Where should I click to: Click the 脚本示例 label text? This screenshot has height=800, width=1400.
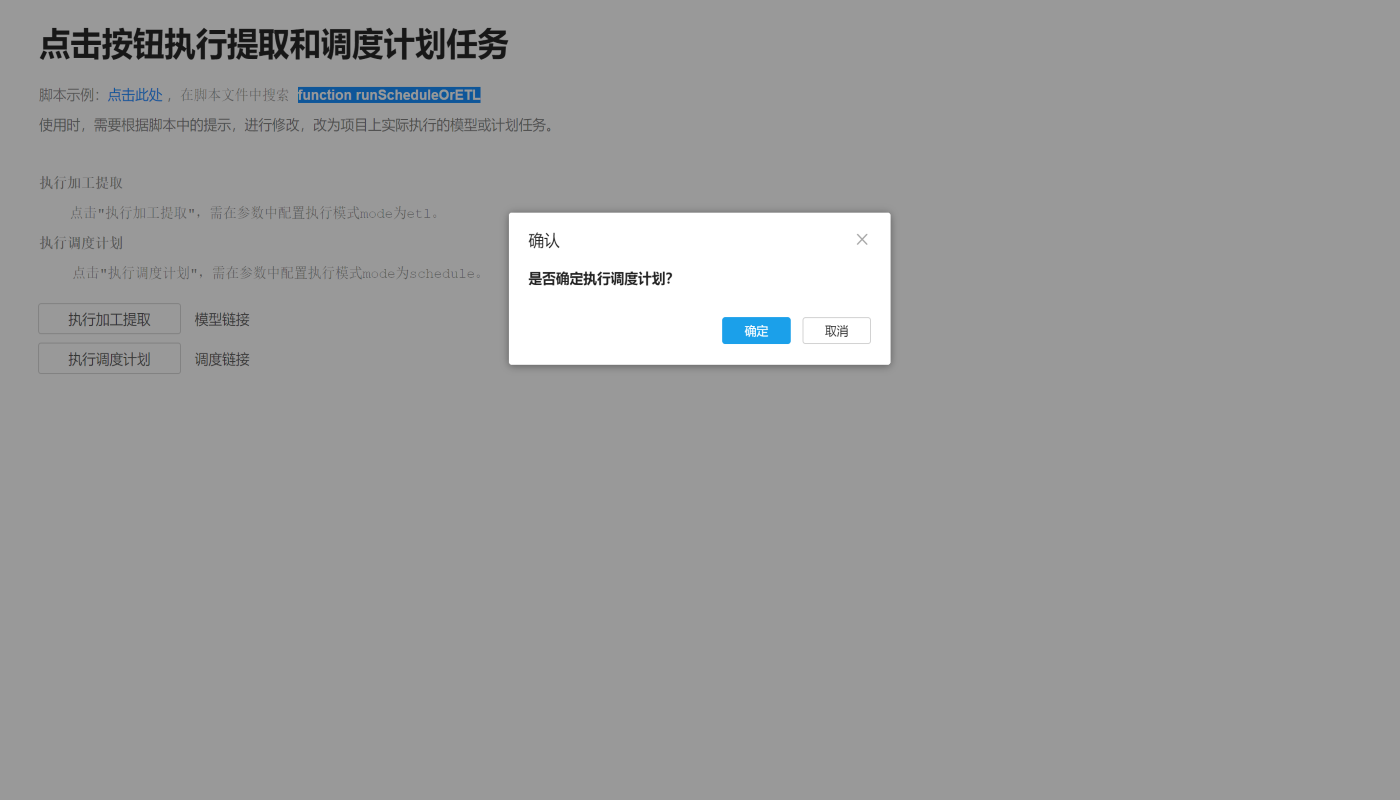[x=68, y=95]
